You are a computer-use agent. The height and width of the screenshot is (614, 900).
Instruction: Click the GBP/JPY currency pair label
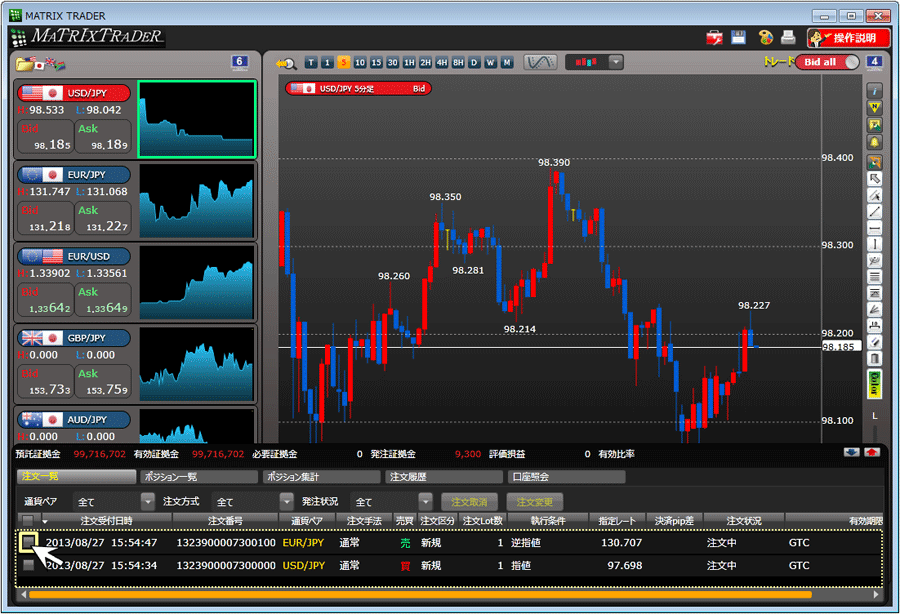tap(74, 338)
